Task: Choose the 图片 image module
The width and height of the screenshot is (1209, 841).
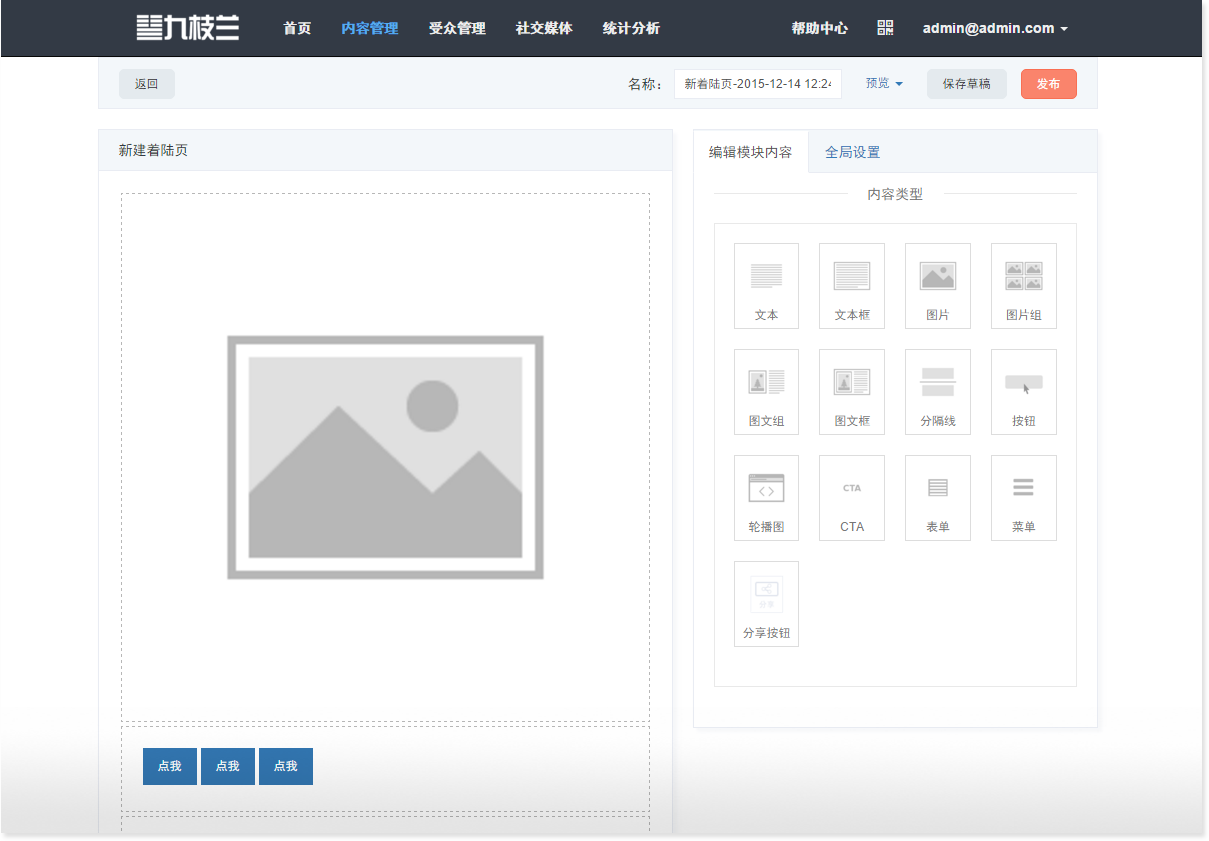Action: coord(937,285)
